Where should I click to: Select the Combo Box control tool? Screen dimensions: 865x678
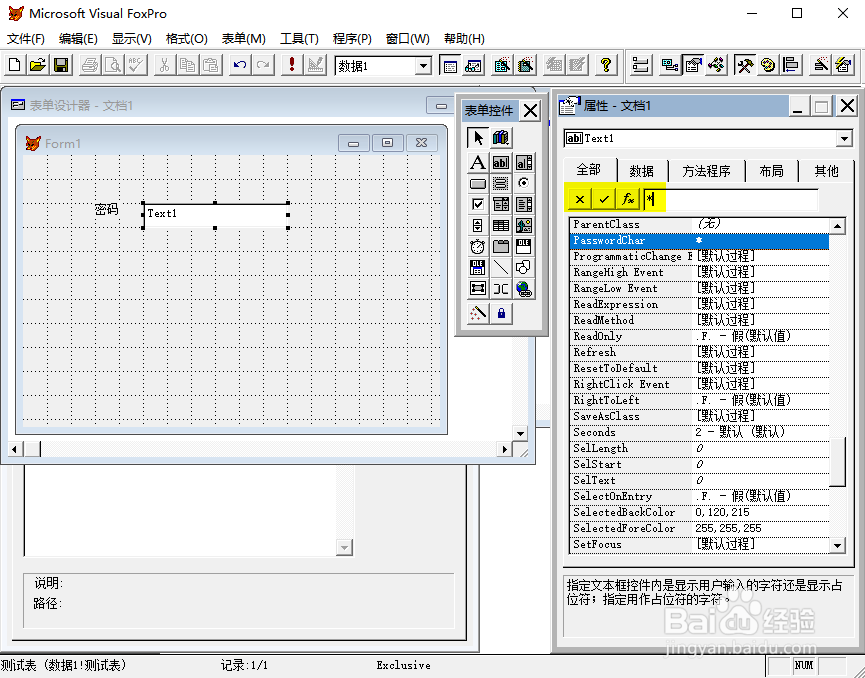click(x=501, y=205)
